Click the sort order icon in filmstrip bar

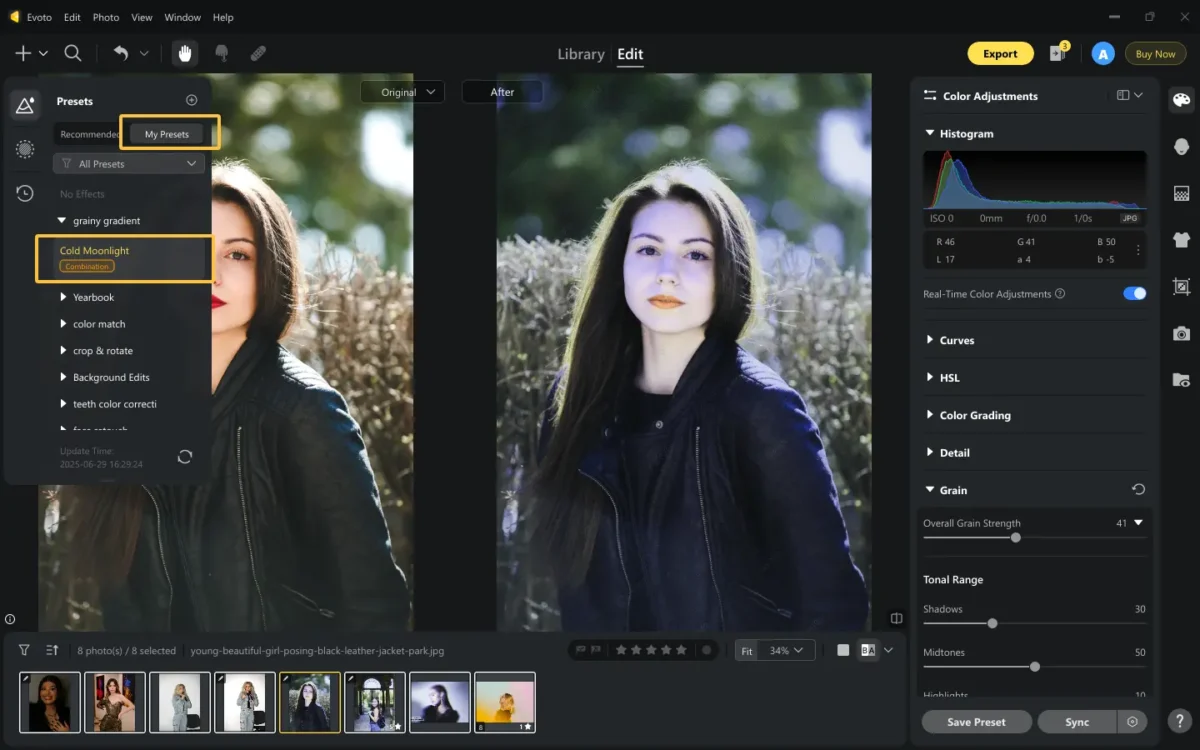pyautogui.click(x=52, y=650)
